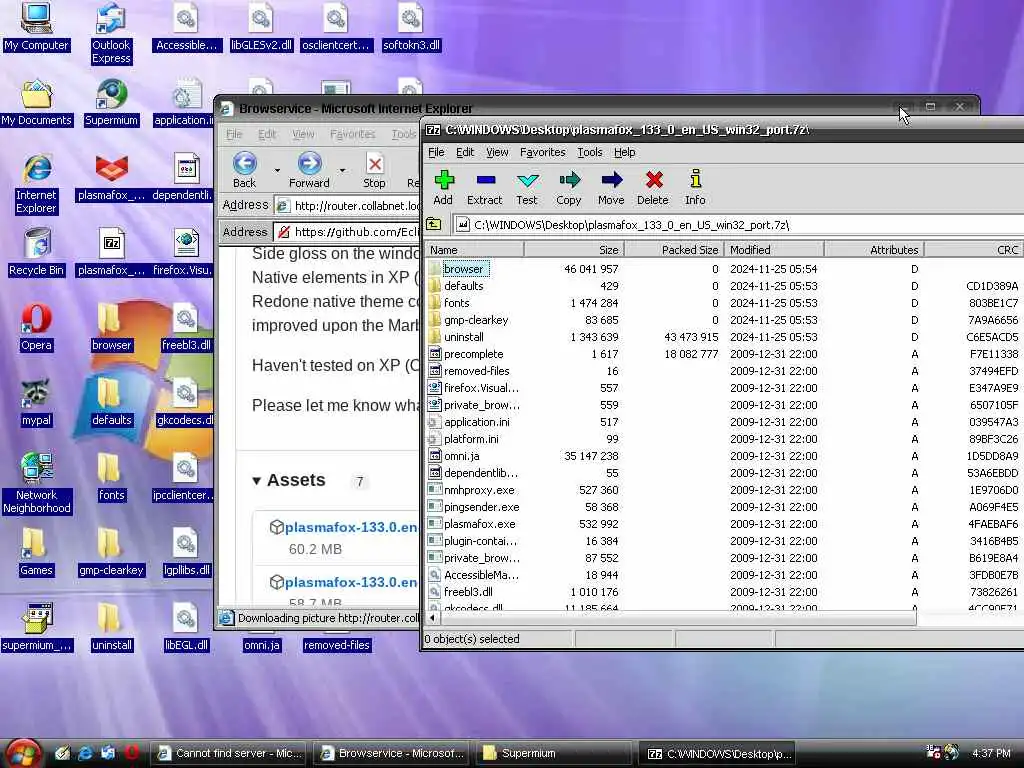Switch to Supermium folder taskbar button
This screenshot has height=768, width=1024.
[x=554, y=754]
